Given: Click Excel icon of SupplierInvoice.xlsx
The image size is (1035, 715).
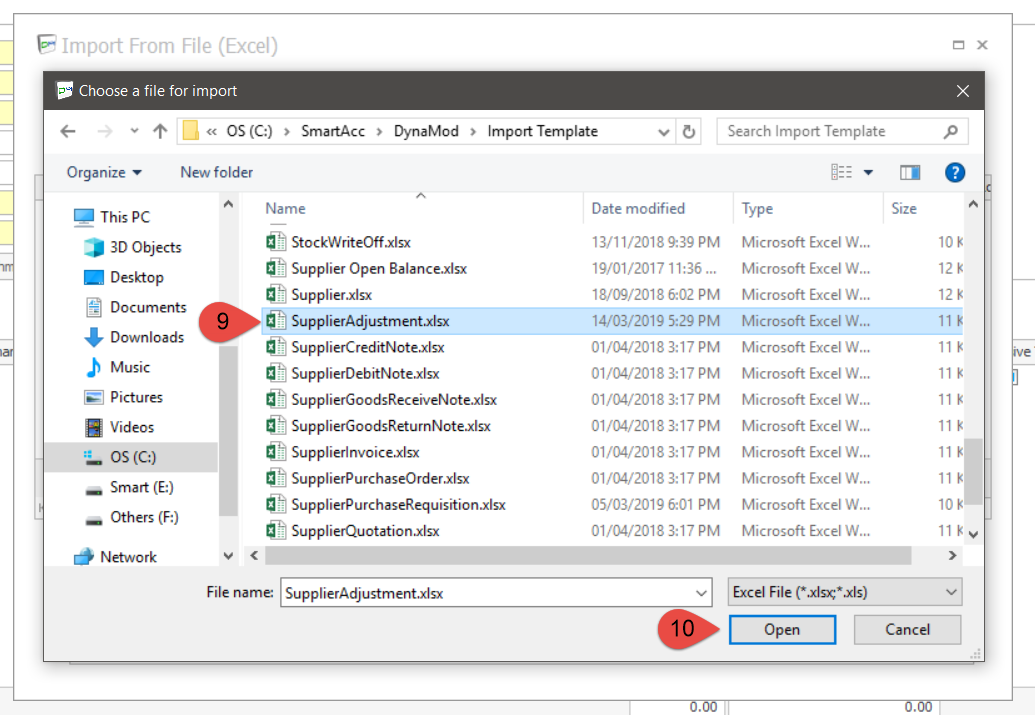Looking at the screenshot, I should tap(276, 452).
